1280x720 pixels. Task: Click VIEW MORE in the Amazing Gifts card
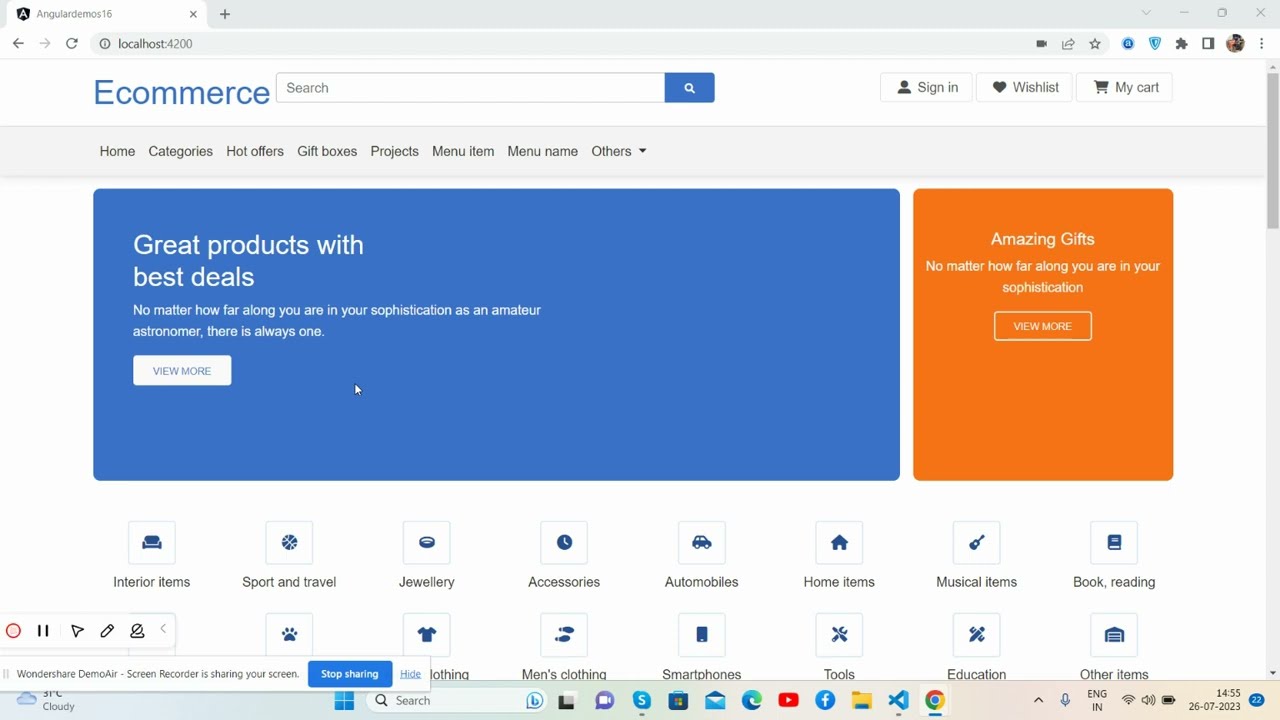click(1042, 326)
